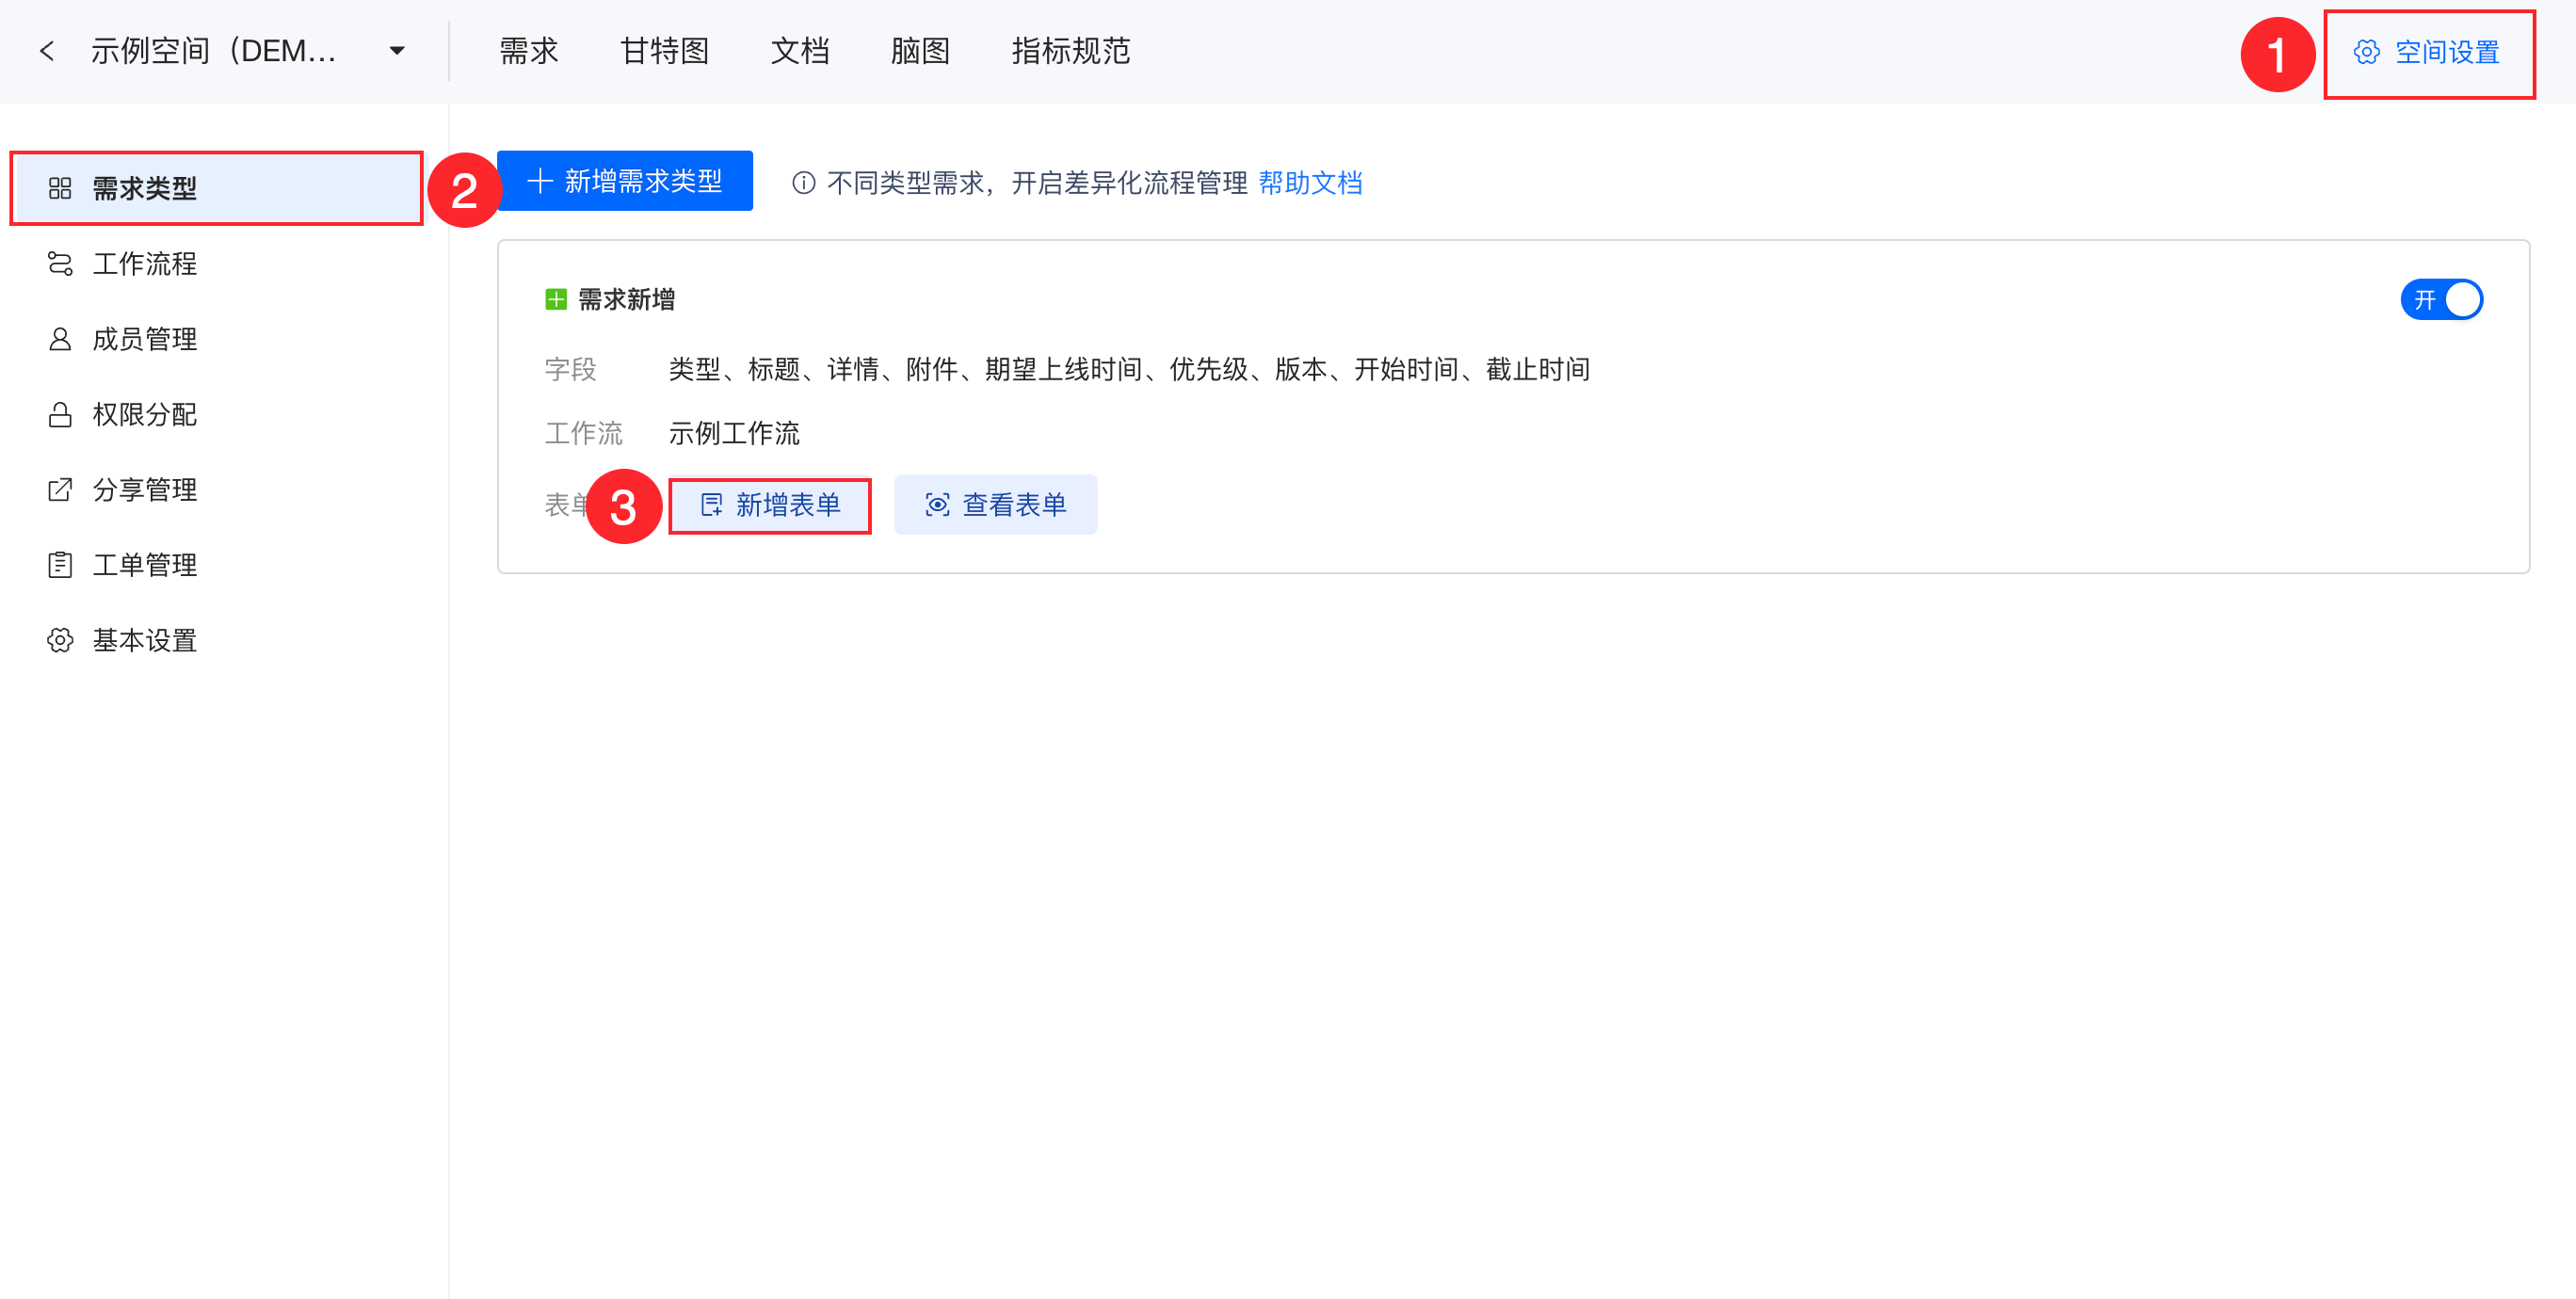
Task: Click the 成员管理 person icon
Action: point(60,339)
